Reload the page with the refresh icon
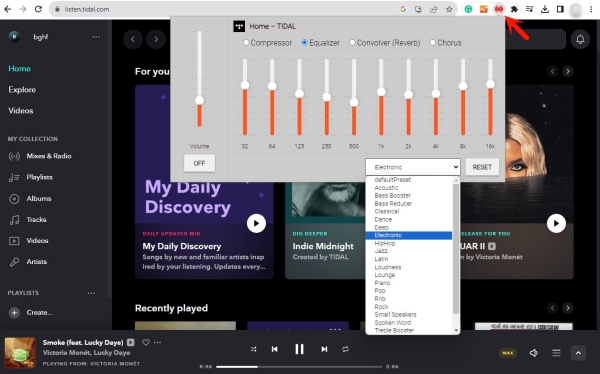600x374 pixels. (x=38, y=9)
